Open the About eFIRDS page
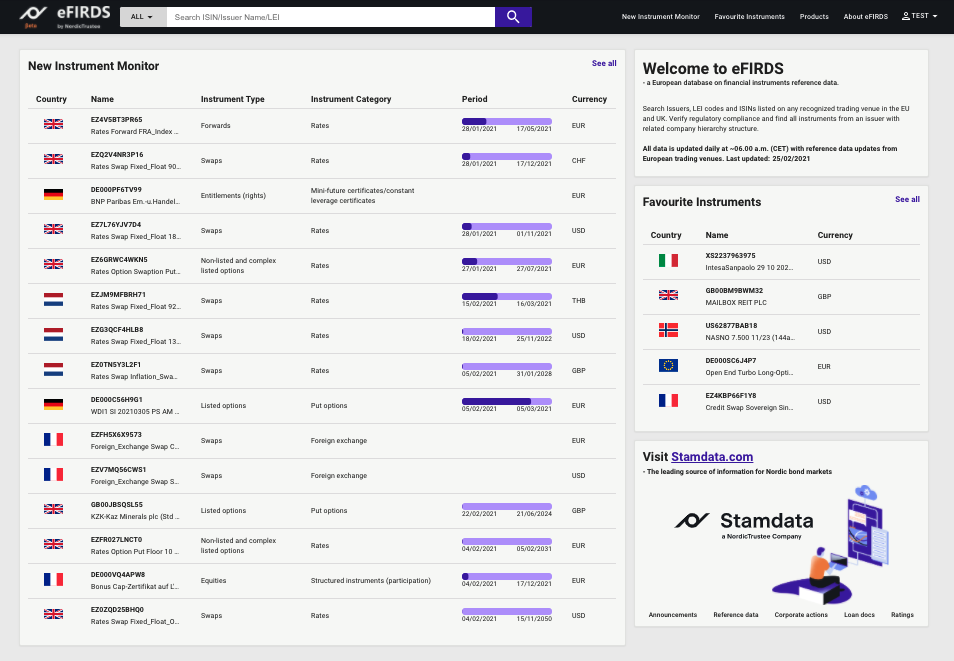 click(x=865, y=17)
